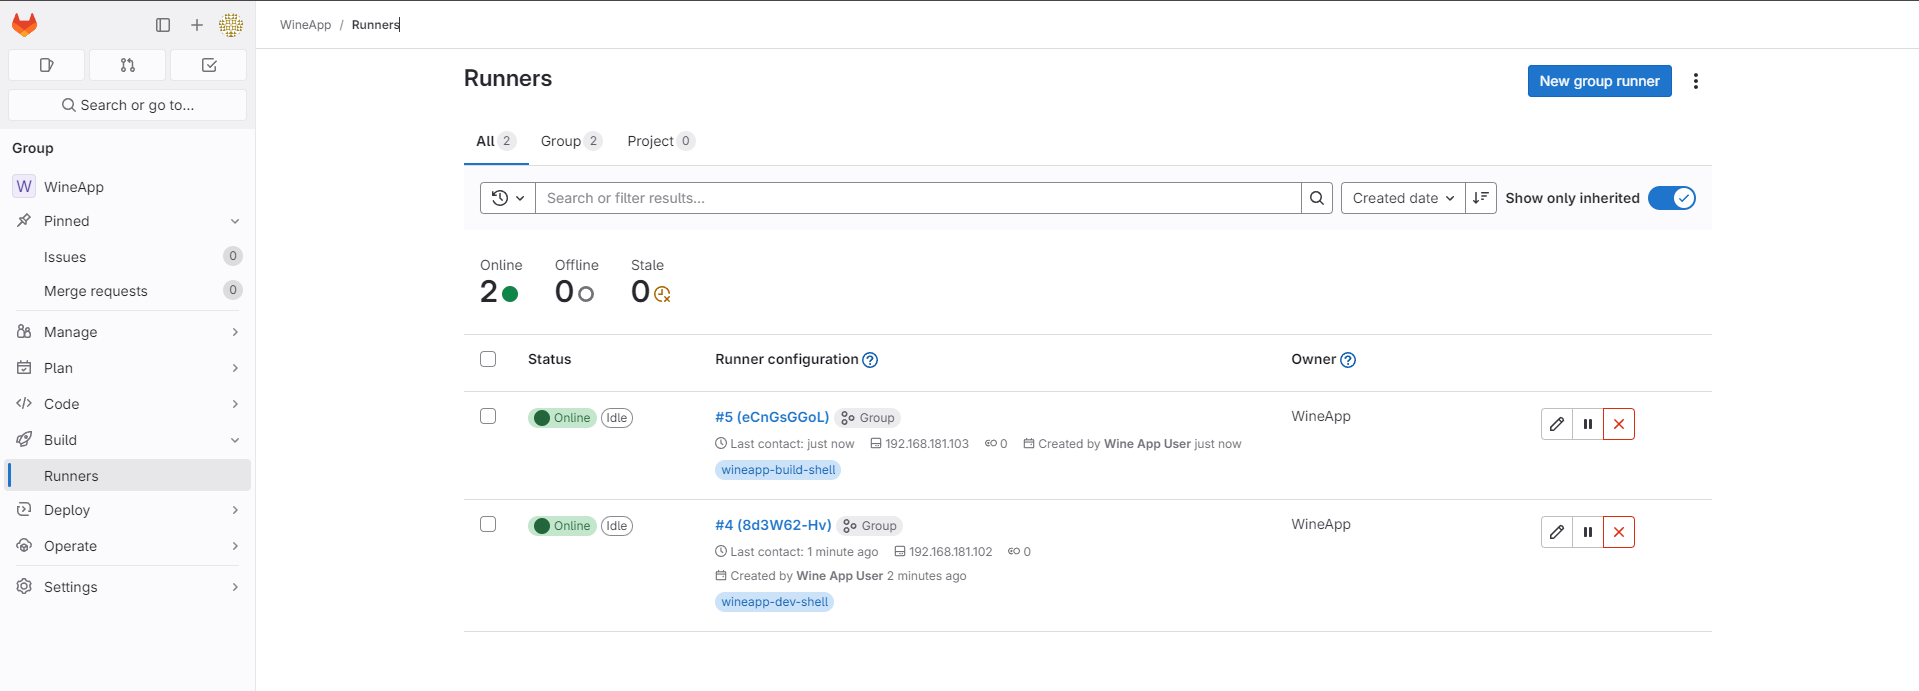The width and height of the screenshot is (1919, 691).
Task: Expand the Settings section in sidebar
Action: click(128, 587)
